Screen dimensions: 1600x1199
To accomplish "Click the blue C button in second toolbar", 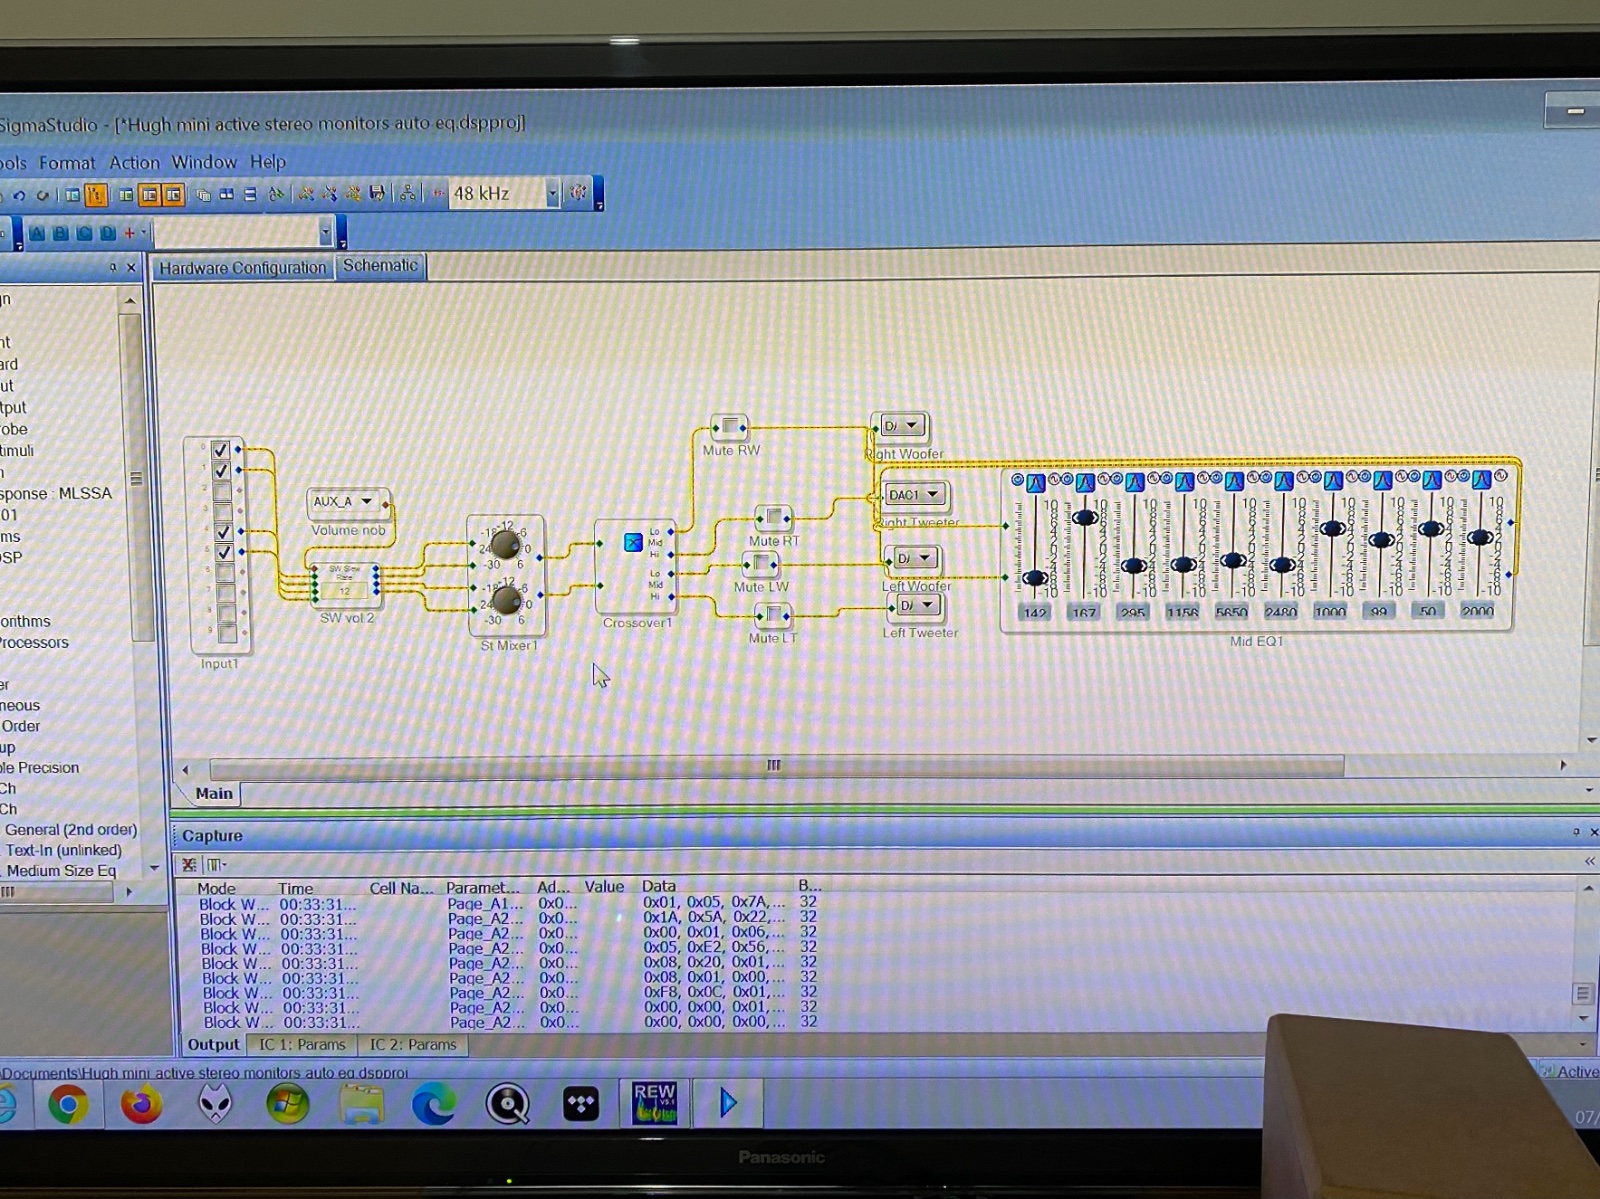I will click(x=85, y=233).
